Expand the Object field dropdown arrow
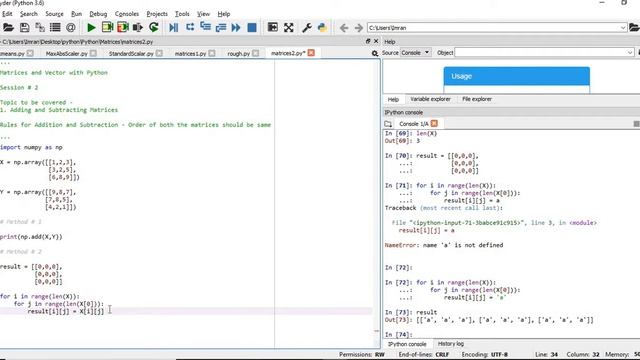Viewport: 640px width, 360px height. 630,53
